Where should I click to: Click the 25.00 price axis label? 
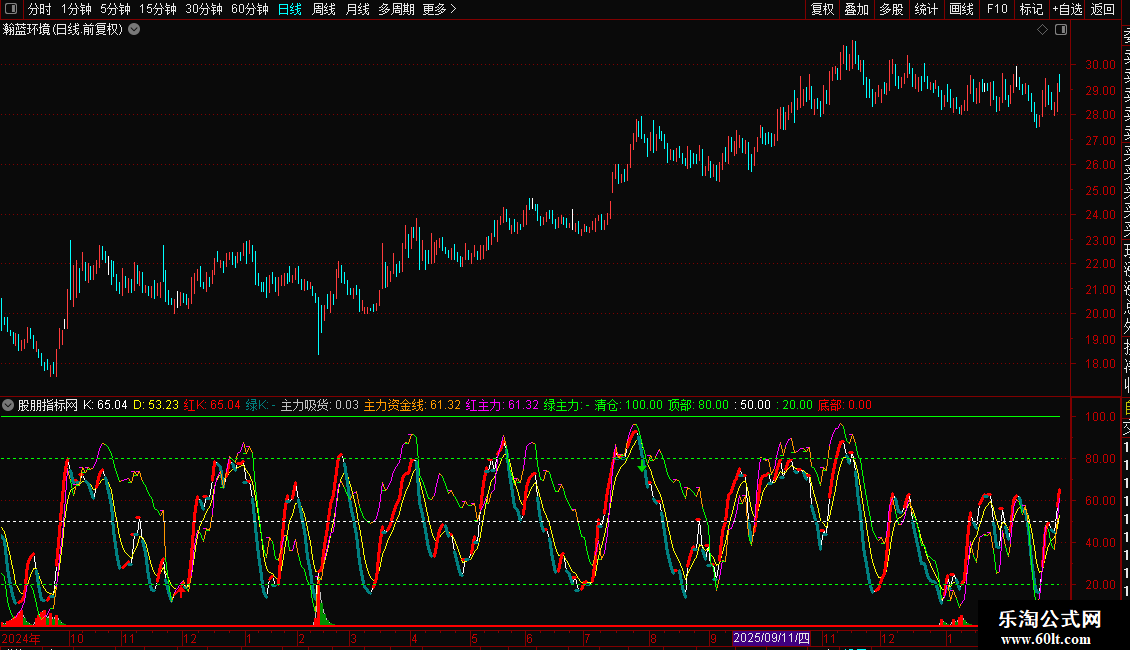tap(1100, 191)
